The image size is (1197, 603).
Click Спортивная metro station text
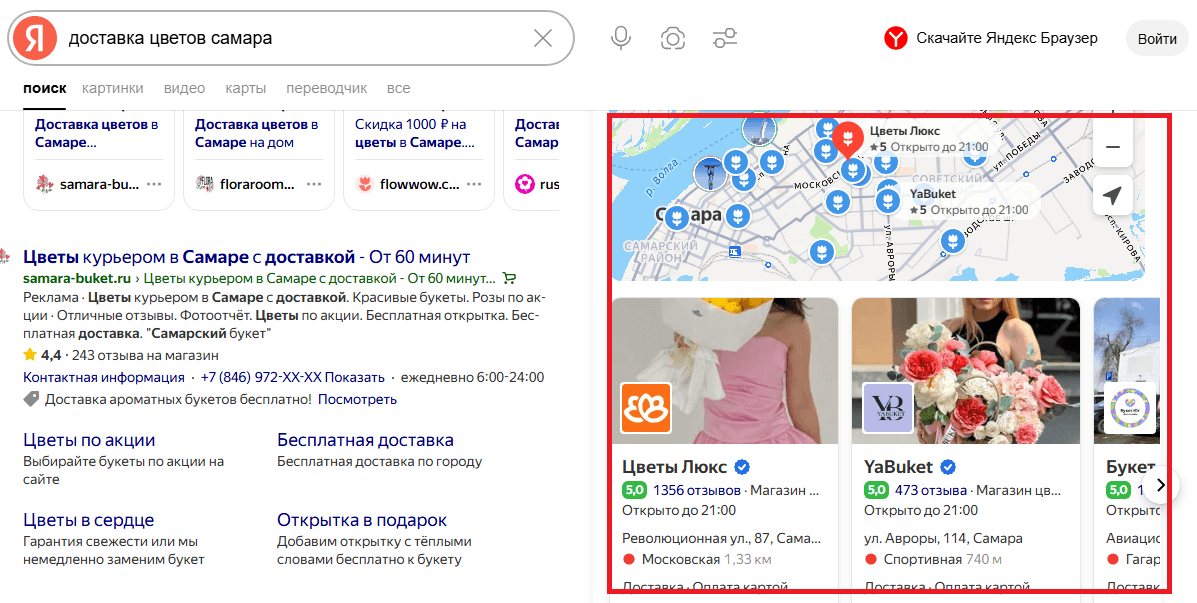pyautogui.click(x=923, y=559)
